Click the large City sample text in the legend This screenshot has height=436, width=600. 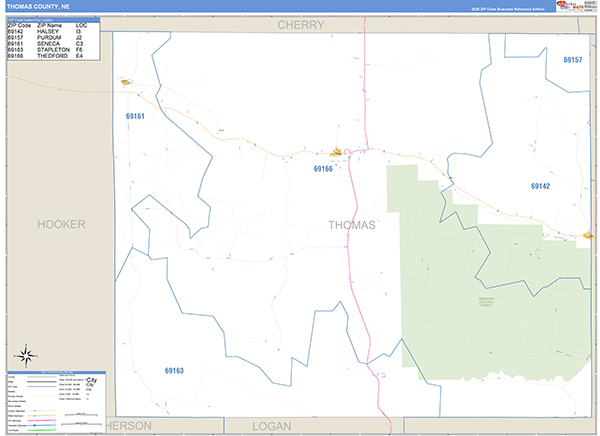tap(92, 380)
